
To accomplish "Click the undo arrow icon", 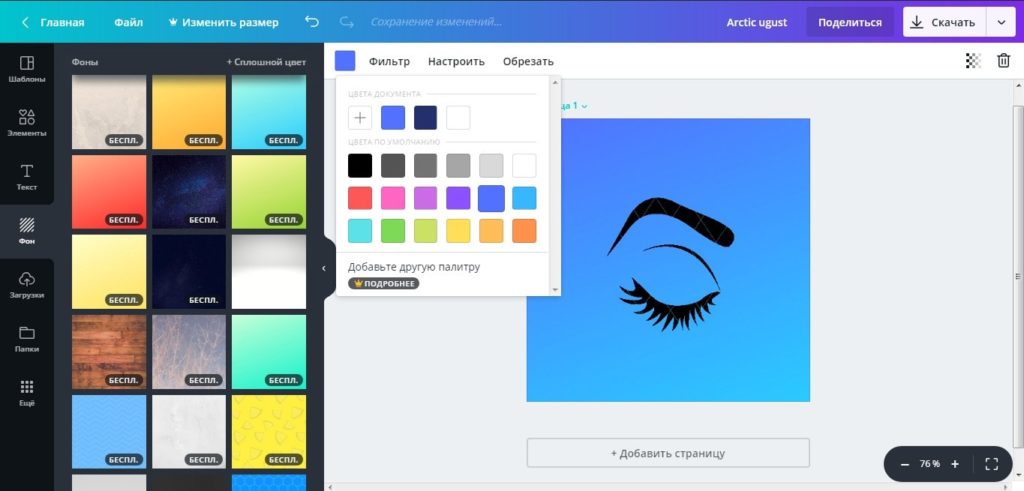I will (312, 22).
